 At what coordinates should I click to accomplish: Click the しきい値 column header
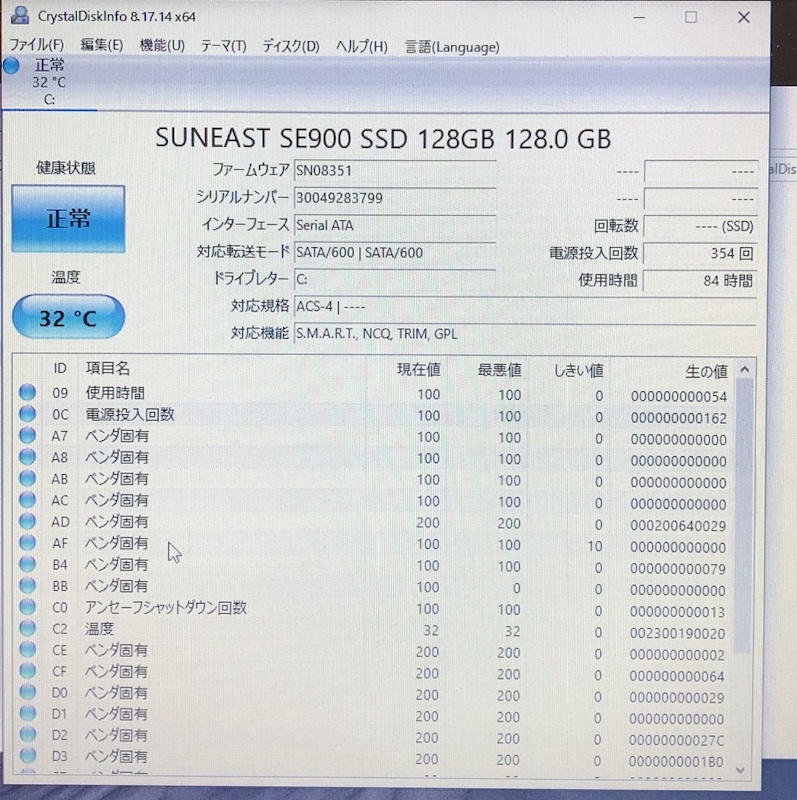click(579, 370)
